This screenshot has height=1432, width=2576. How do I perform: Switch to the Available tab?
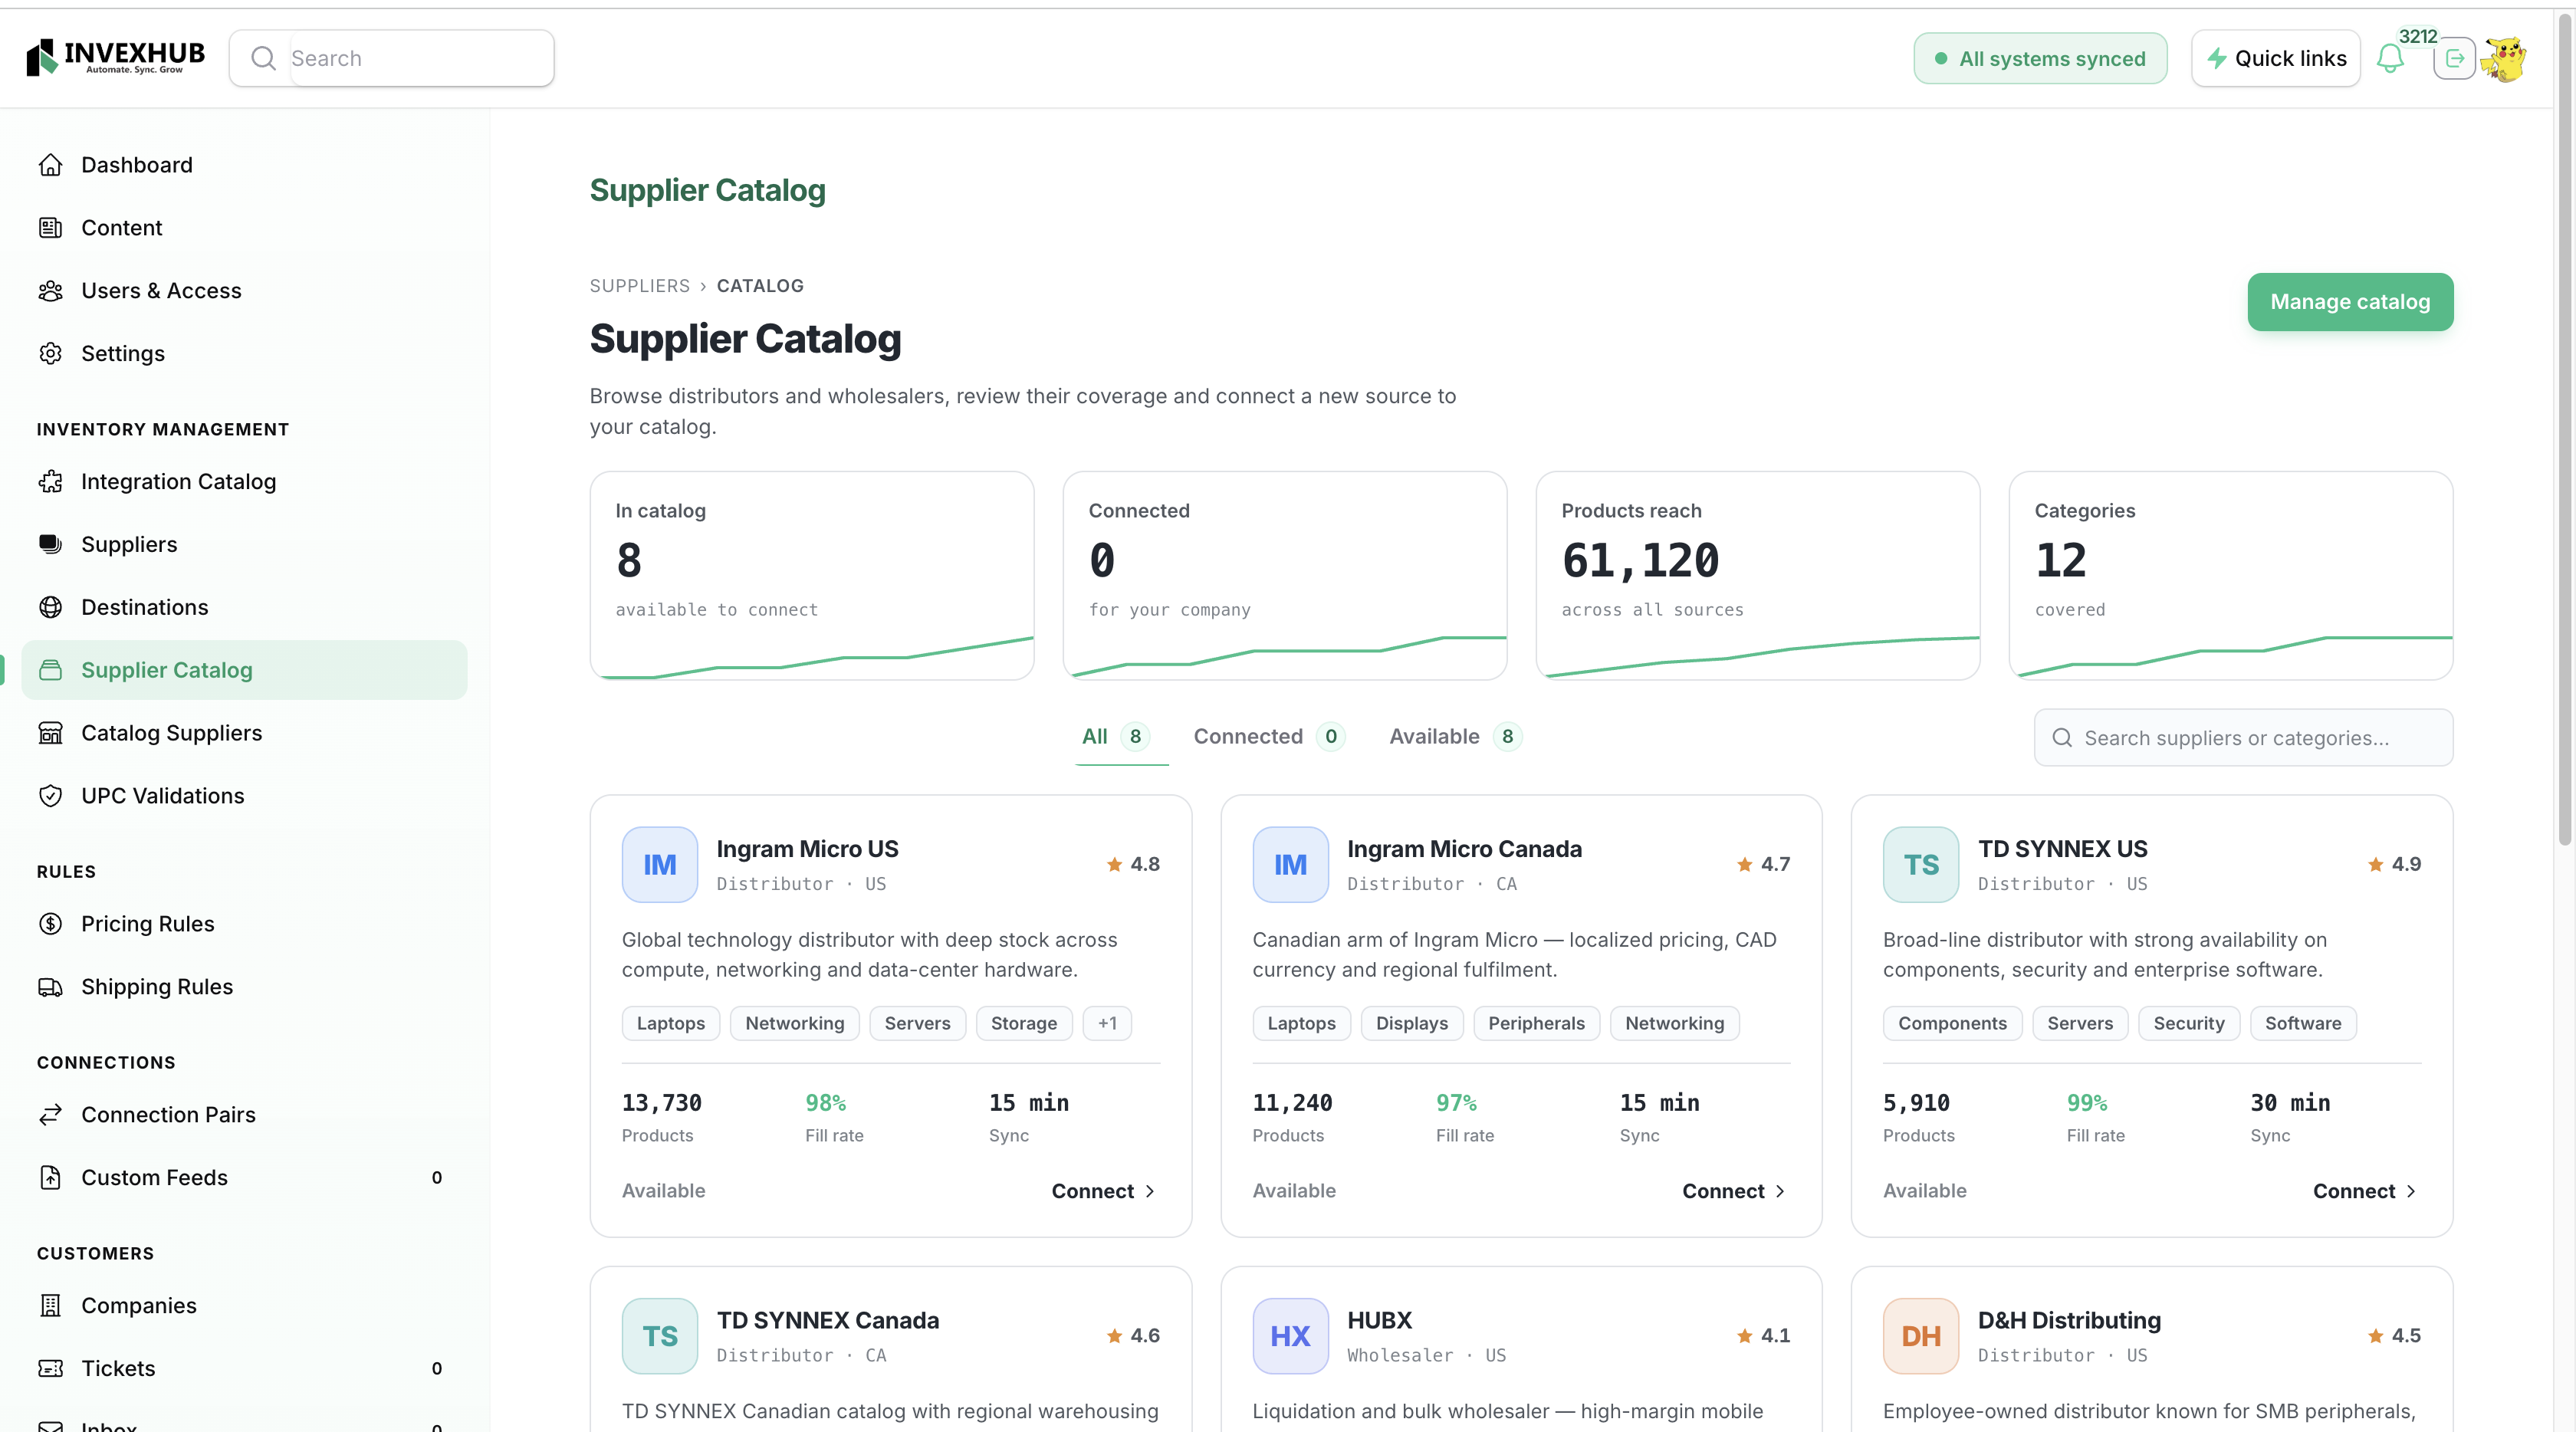(x=1454, y=736)
